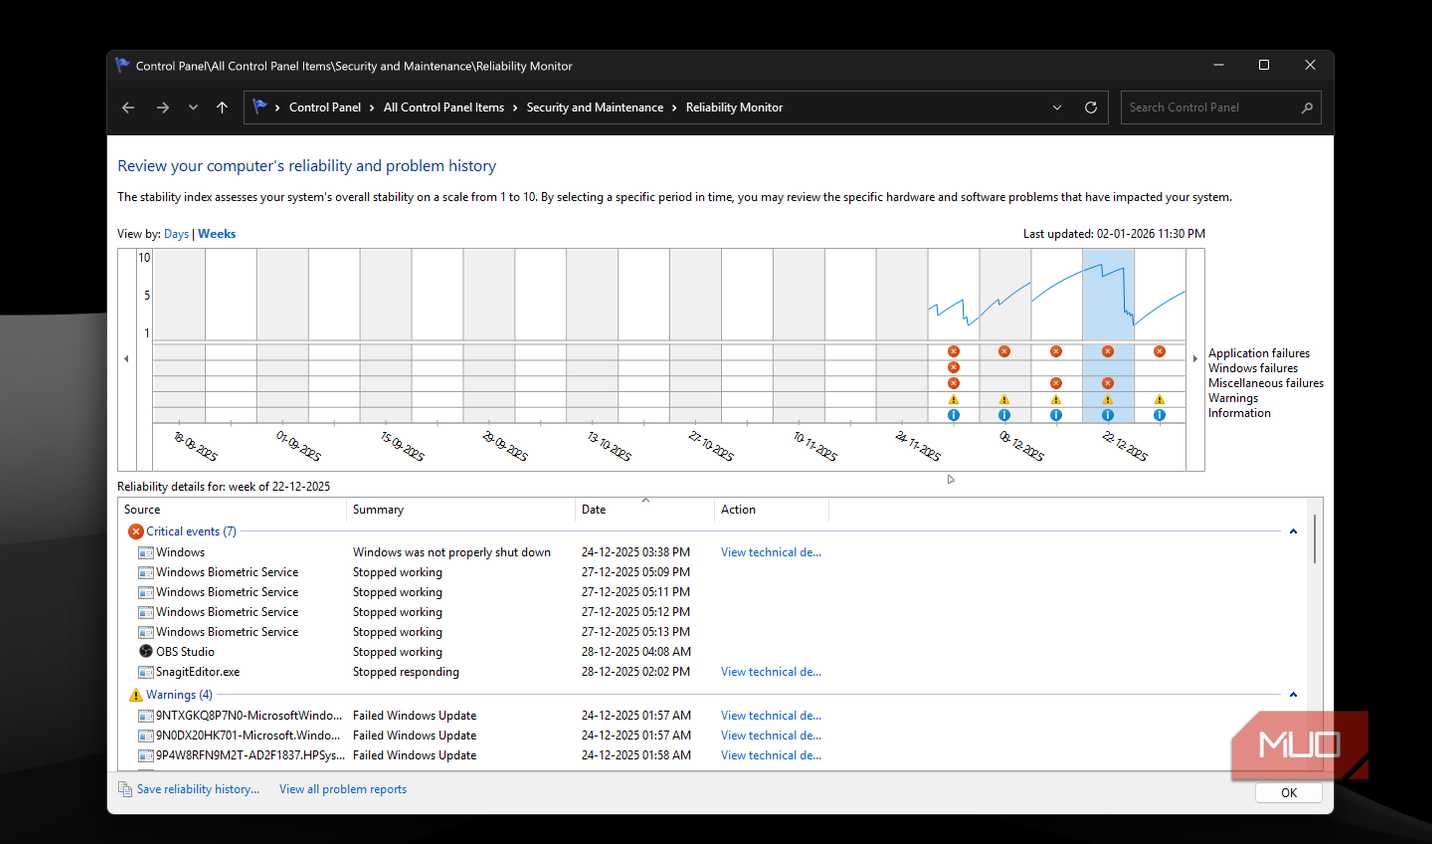The image size is (1432, 844).
Task: Select the week of 08-12-2025 chart column
Action: coord(1005,336)
